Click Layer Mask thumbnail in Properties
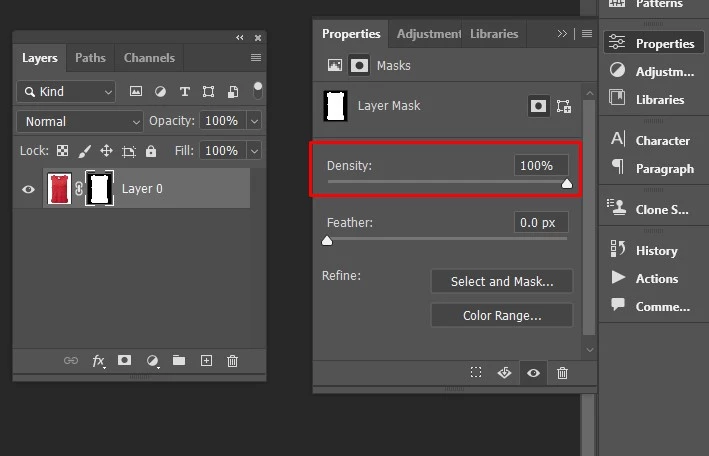 pos(336,106)
